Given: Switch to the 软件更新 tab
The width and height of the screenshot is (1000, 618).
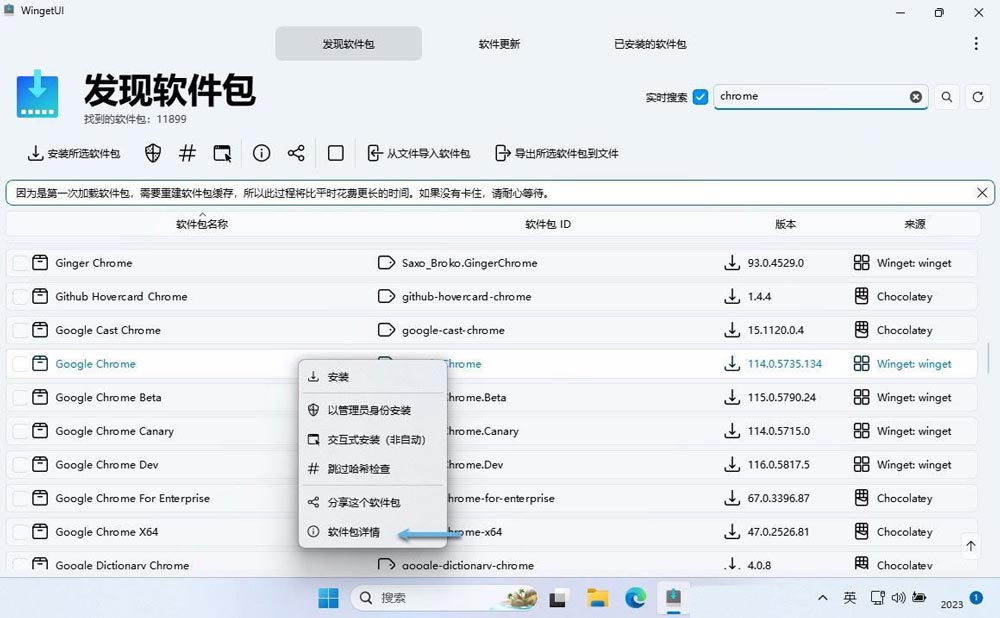Looking at the screenshot, I should pos(499,43).
